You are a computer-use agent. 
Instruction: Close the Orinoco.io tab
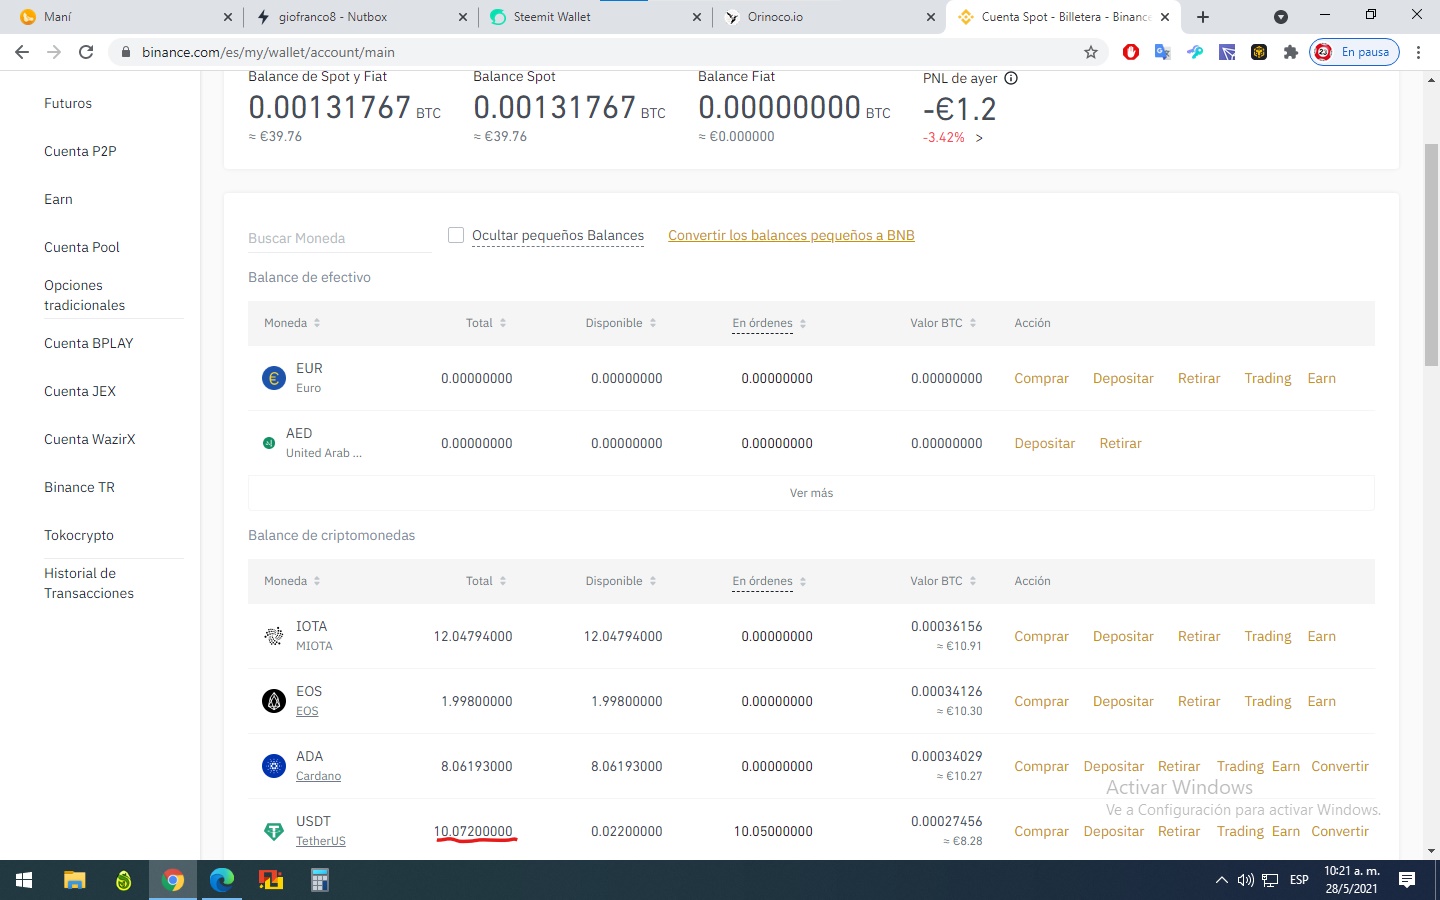pos(931,17)
